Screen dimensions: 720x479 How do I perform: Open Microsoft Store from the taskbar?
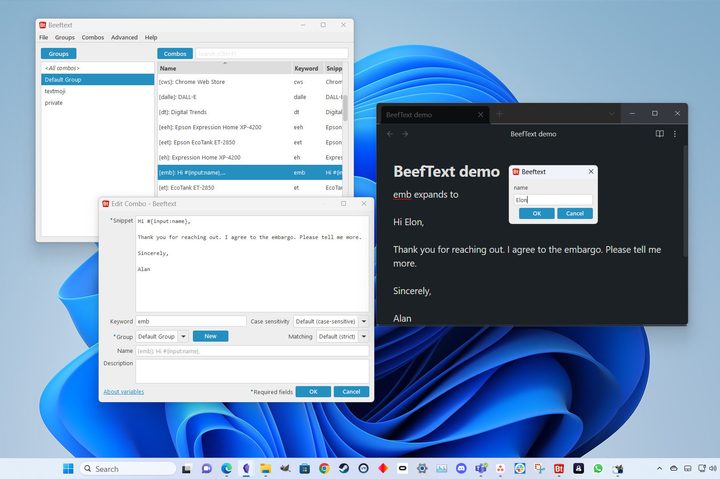(304, 468)
